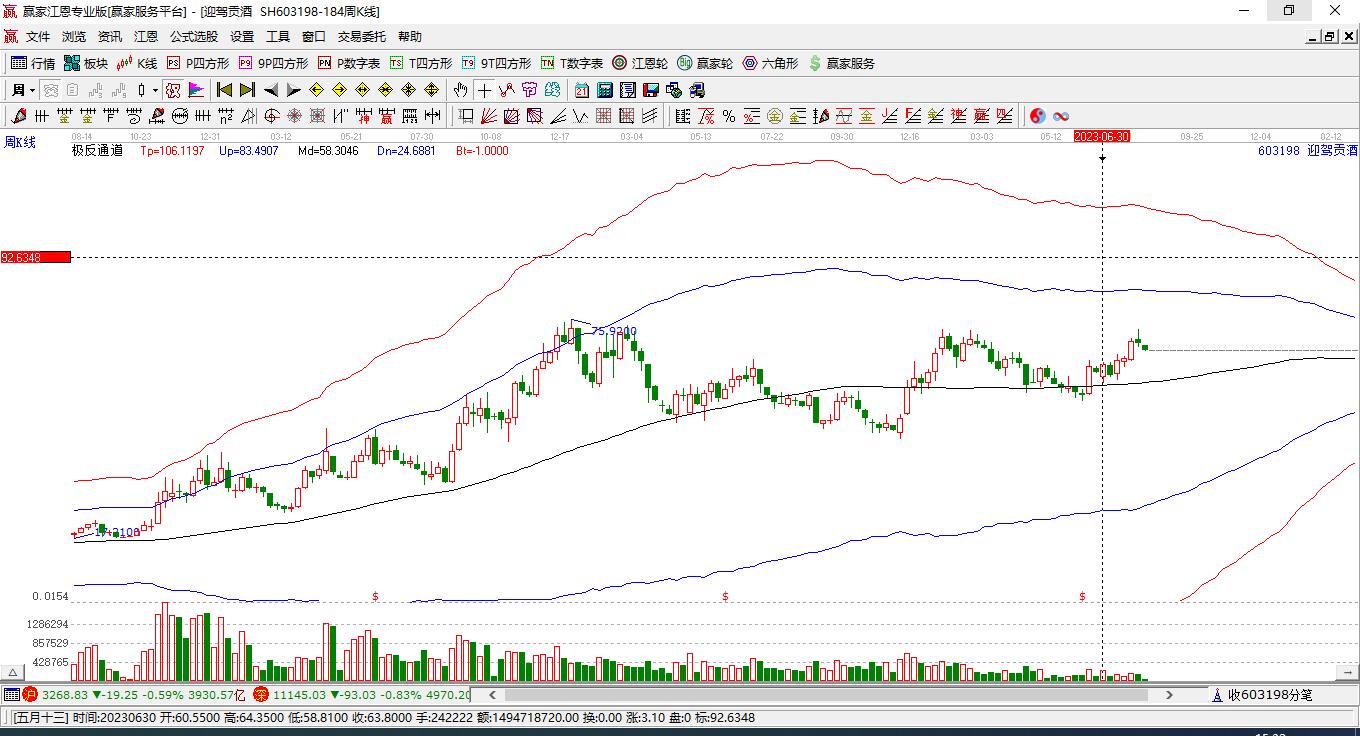Viewport: 1360px width, 736px height.
Task: Open the 交易委托 menu
Action: (362, 37)
